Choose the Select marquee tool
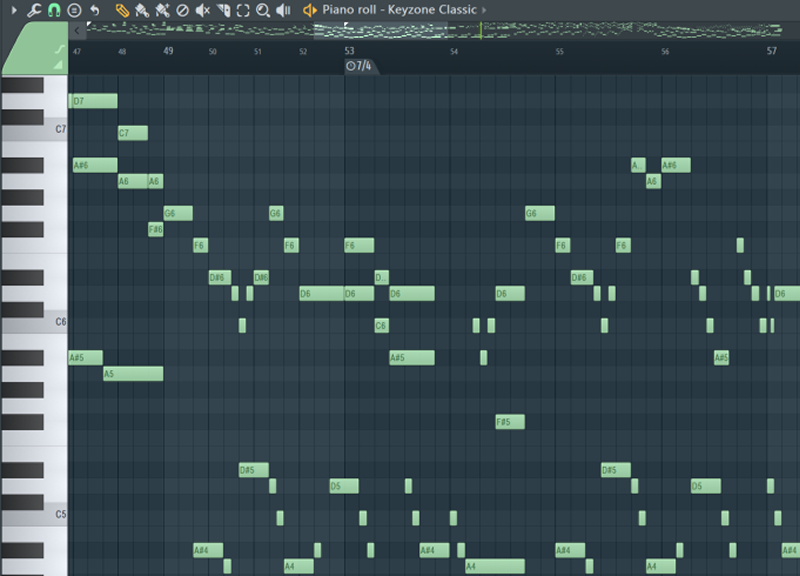The image size is (800, 576). [243, 10]
